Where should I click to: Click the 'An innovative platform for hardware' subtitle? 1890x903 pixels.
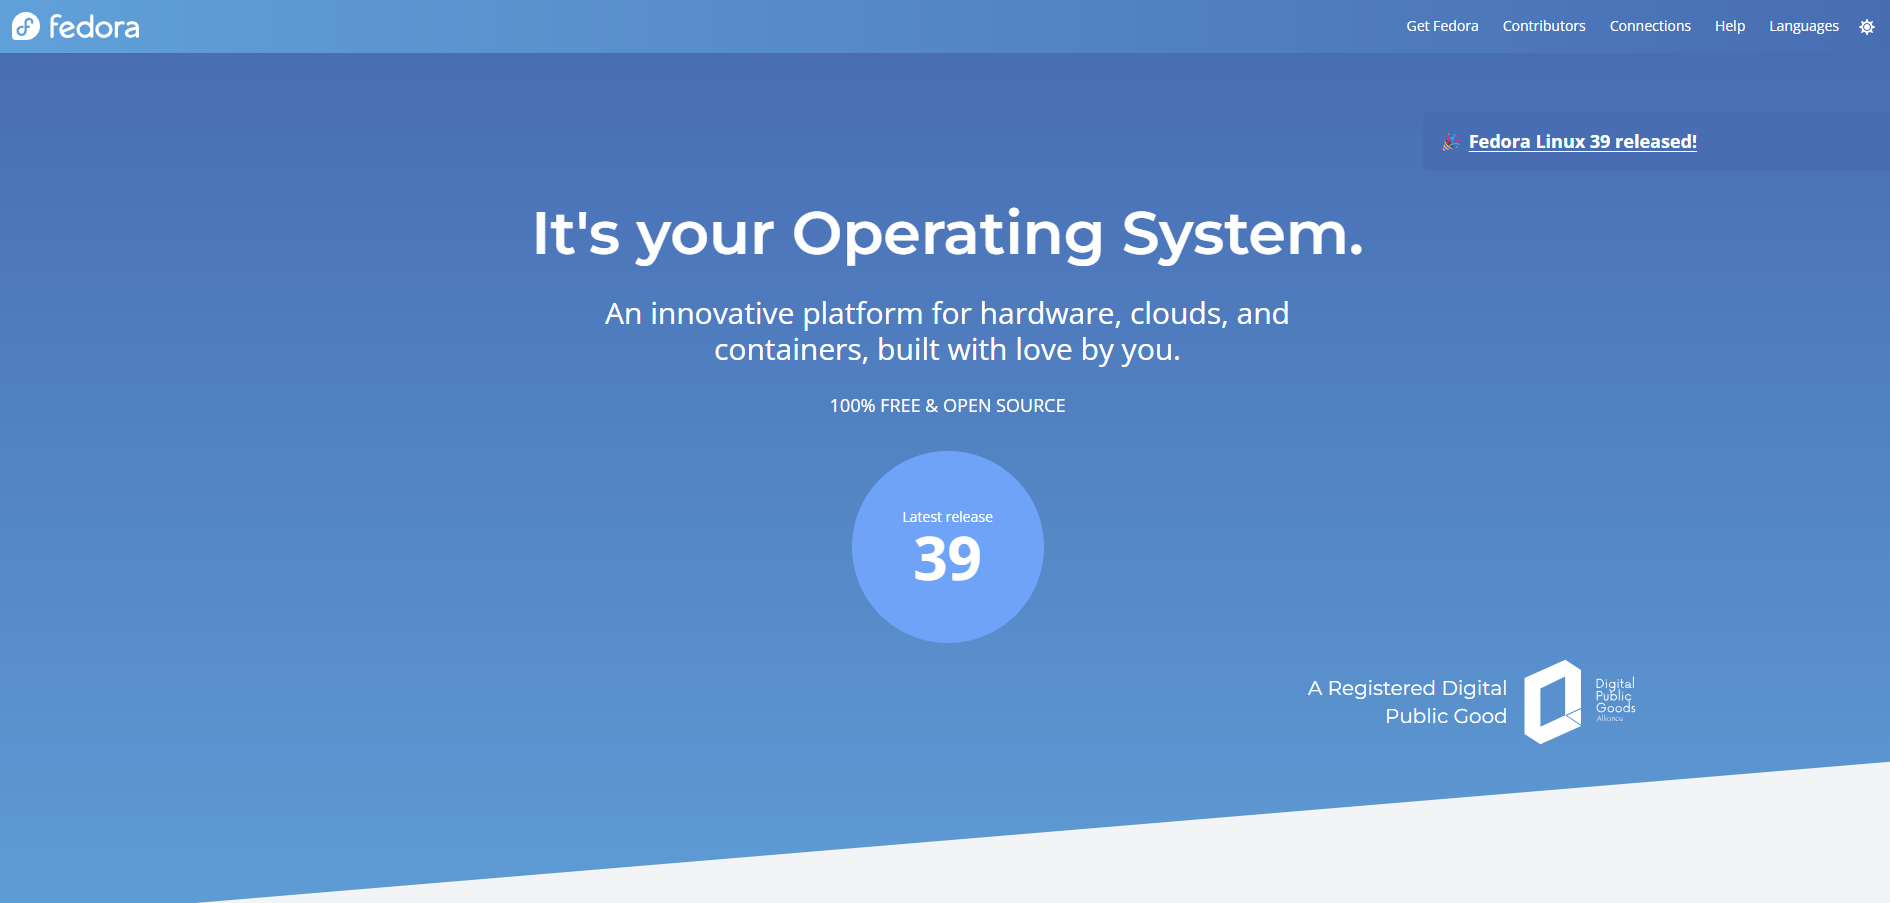click(947, 331)
